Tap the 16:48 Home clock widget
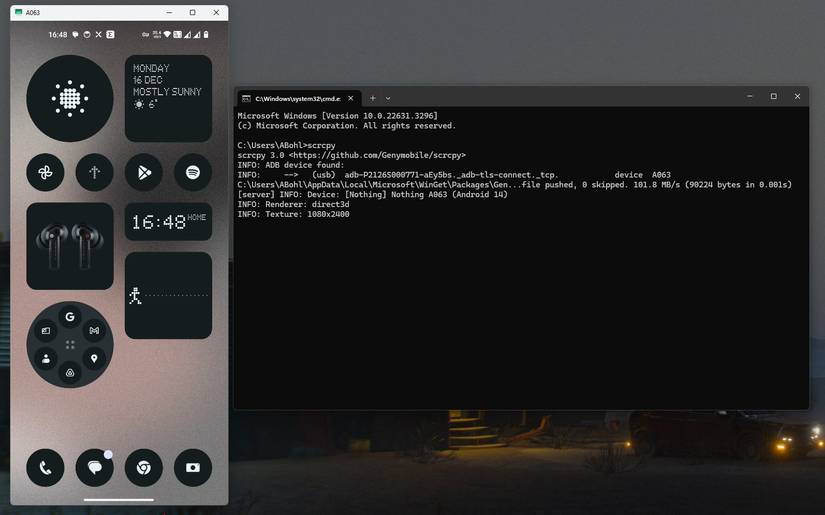 168,222
